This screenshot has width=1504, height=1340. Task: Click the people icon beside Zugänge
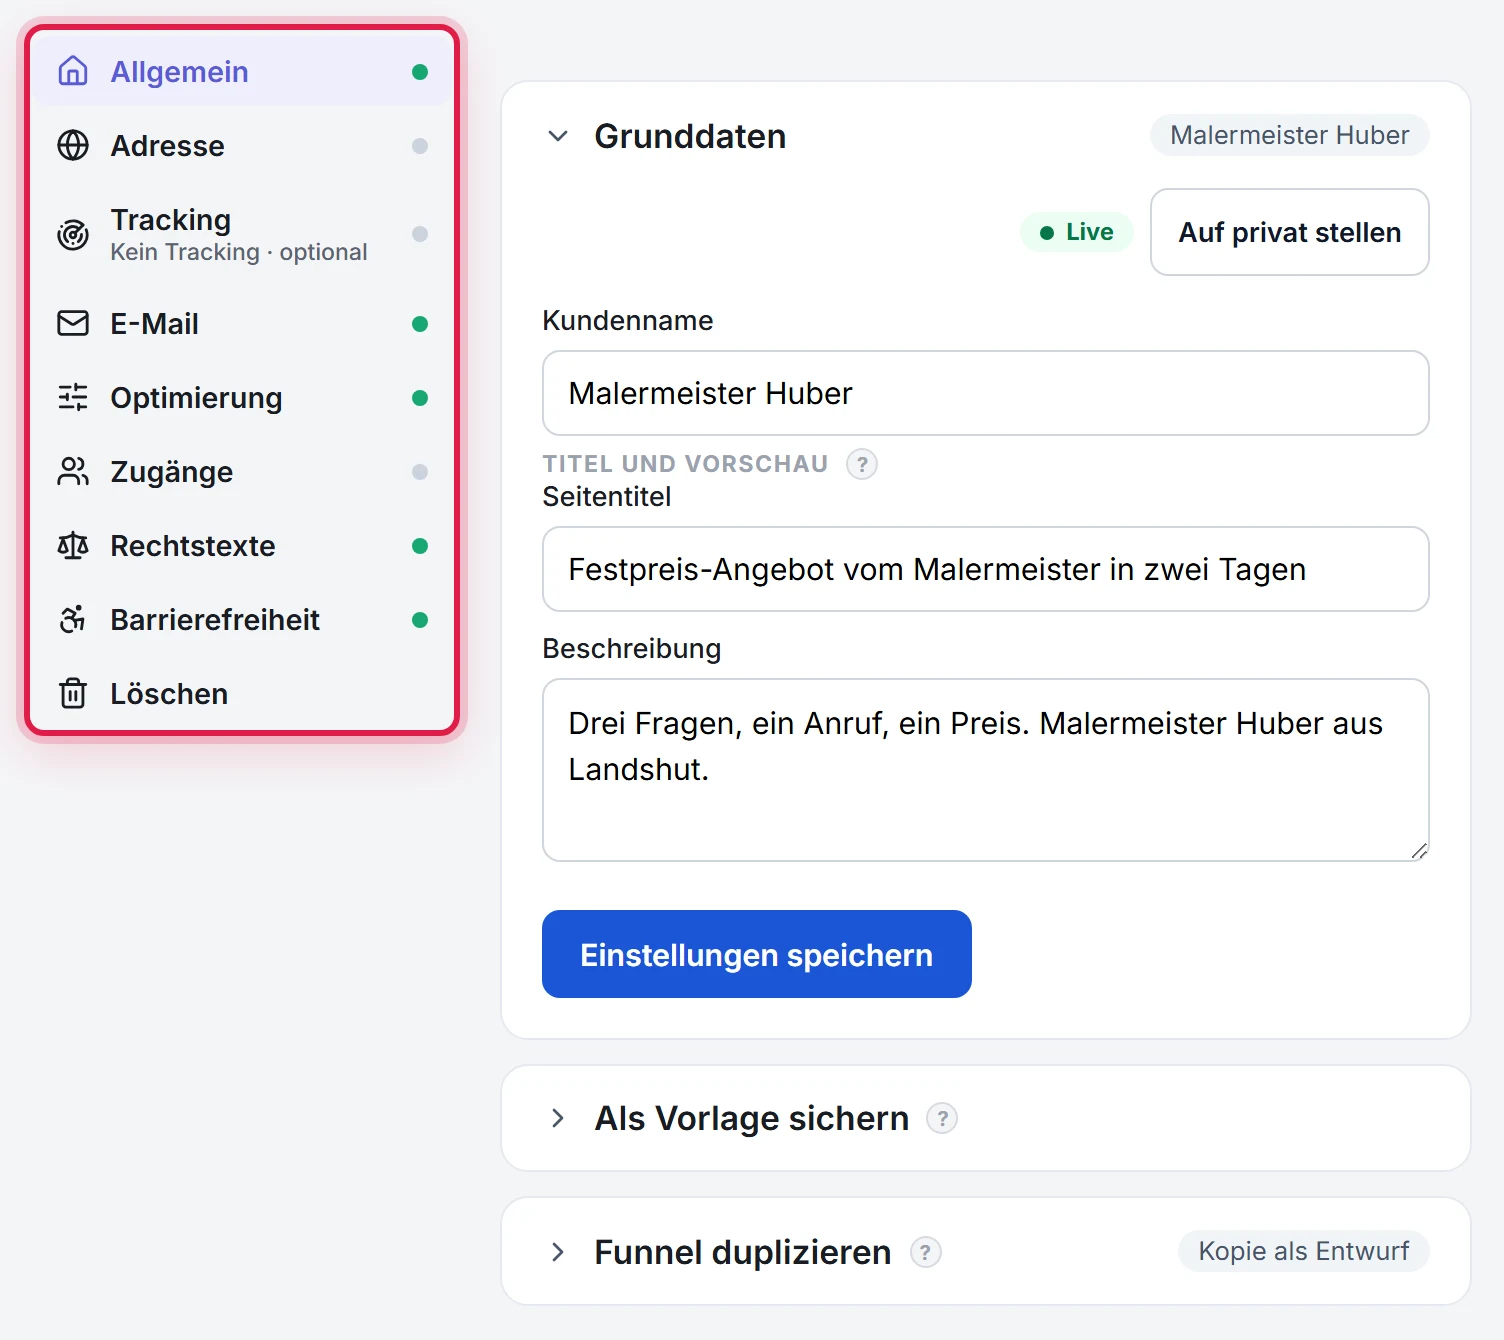(73, 471)
